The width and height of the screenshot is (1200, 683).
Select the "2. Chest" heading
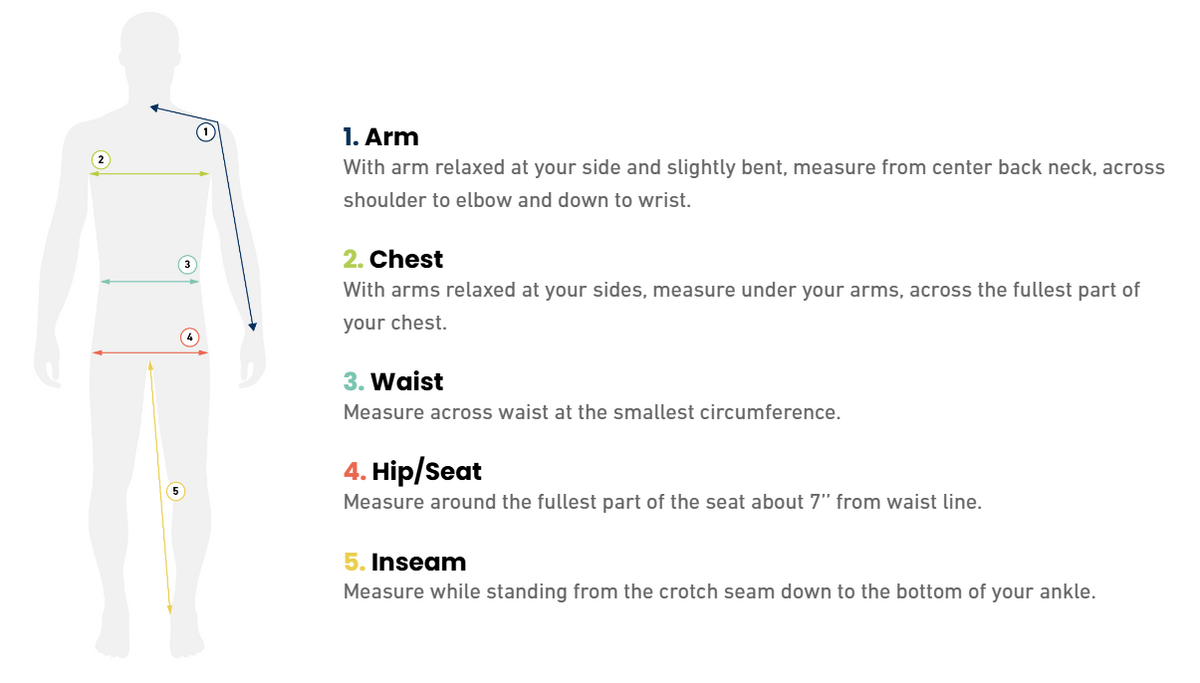coord(393,259)
